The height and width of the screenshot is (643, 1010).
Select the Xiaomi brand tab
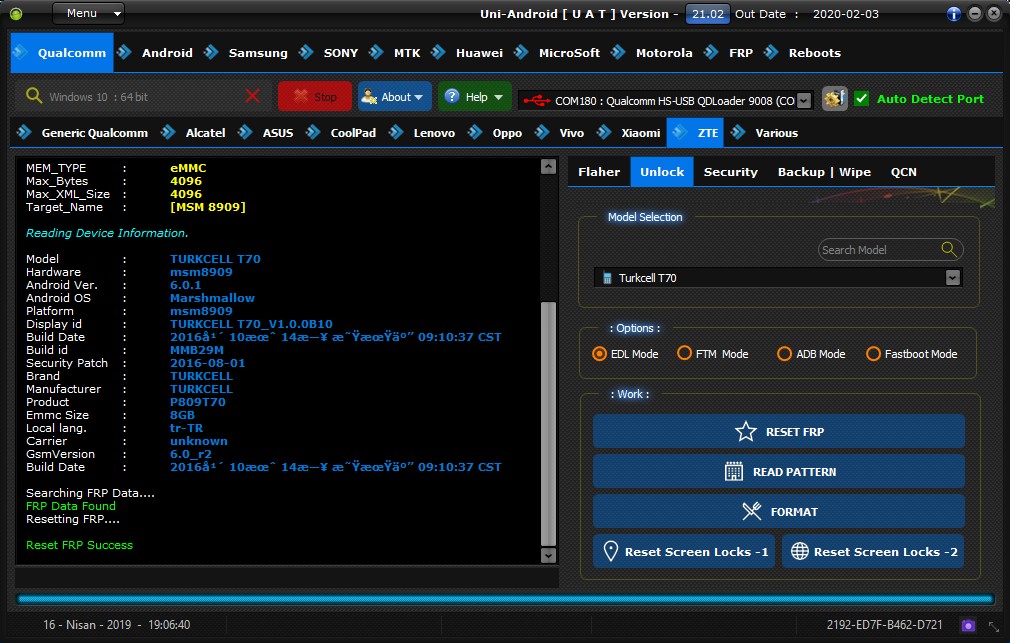point(640,133)
